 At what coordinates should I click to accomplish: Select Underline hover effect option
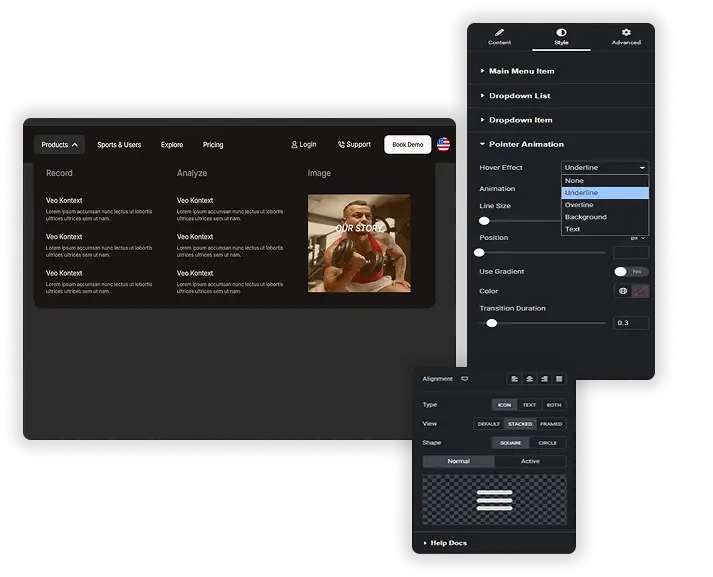(x=605, y=193)
